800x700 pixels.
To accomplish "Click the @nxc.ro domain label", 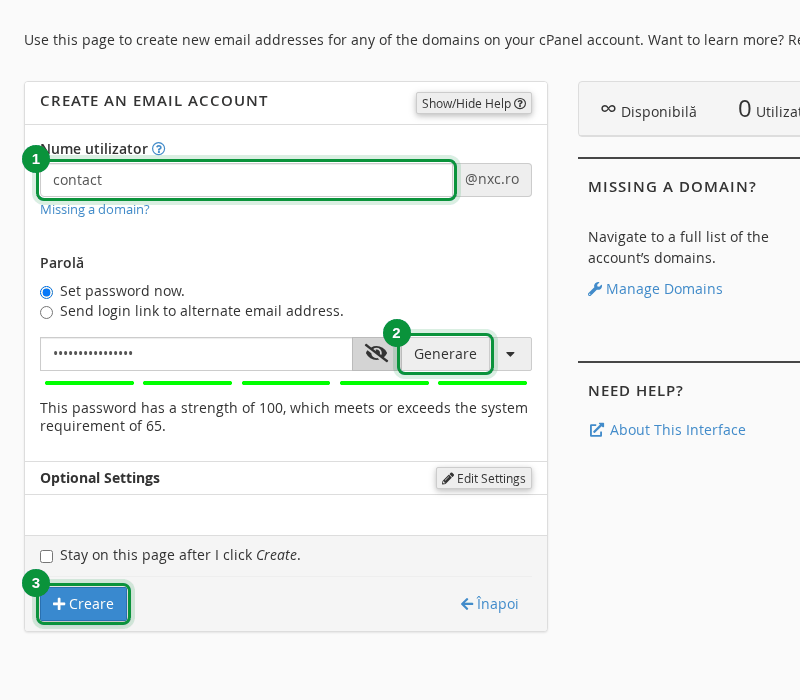I will [492, 180].
